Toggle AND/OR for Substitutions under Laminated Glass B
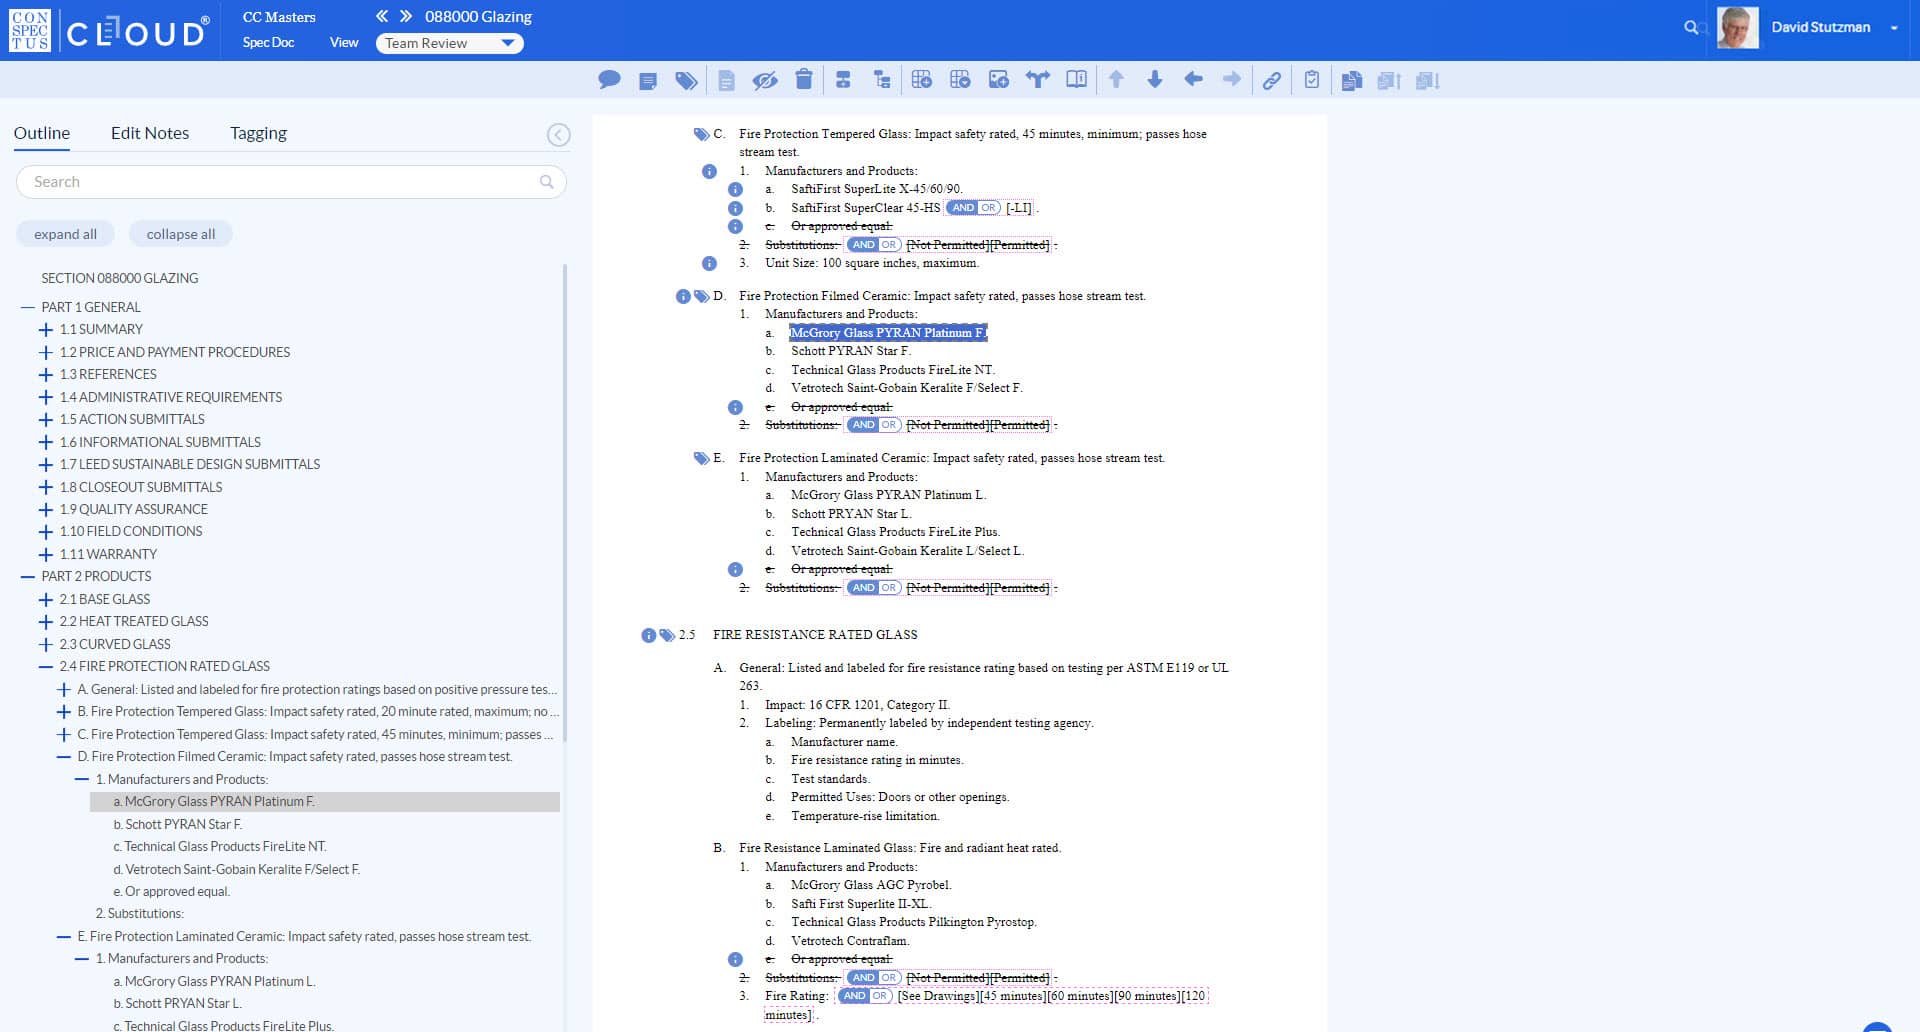Image resolution: width=1920 pixels, height=1032 pixels. 874,978
